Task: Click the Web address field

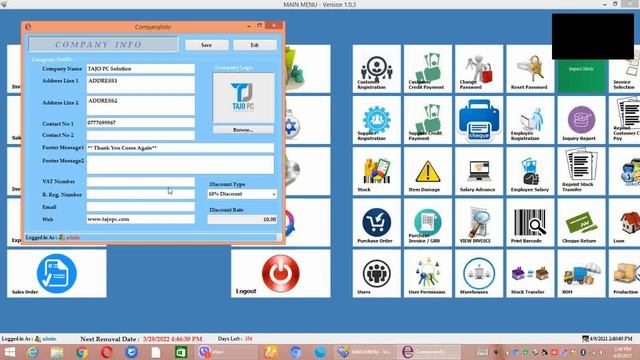Action: click(140, 219)
